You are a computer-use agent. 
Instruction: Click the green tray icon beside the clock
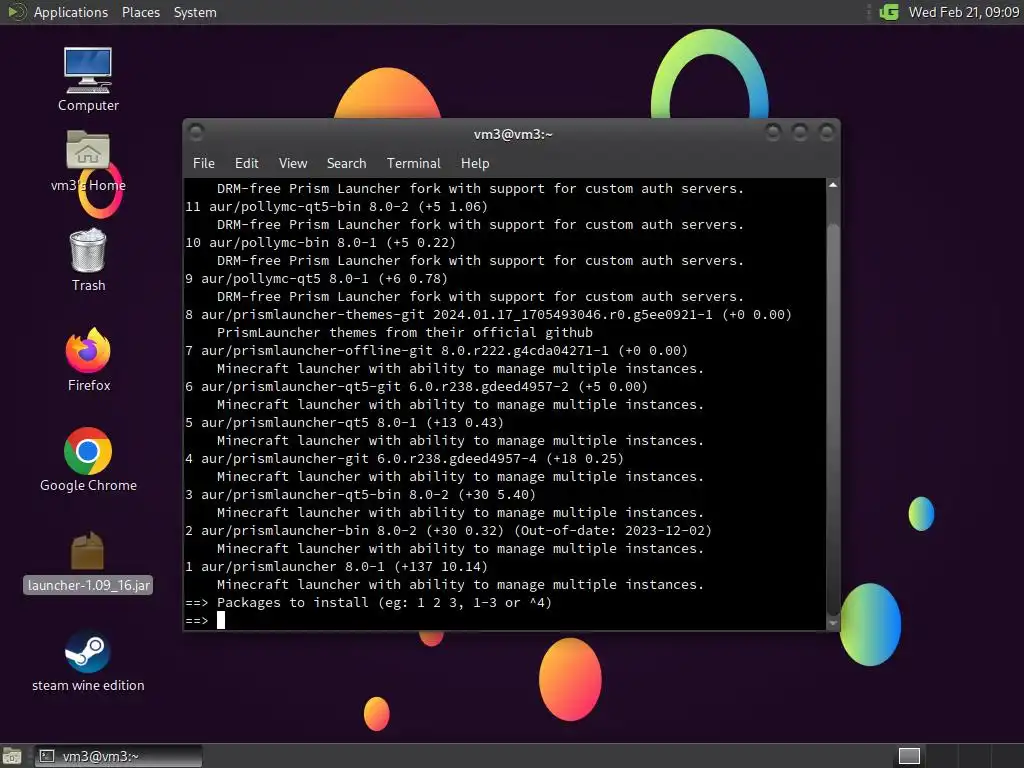tap(889, 12)
